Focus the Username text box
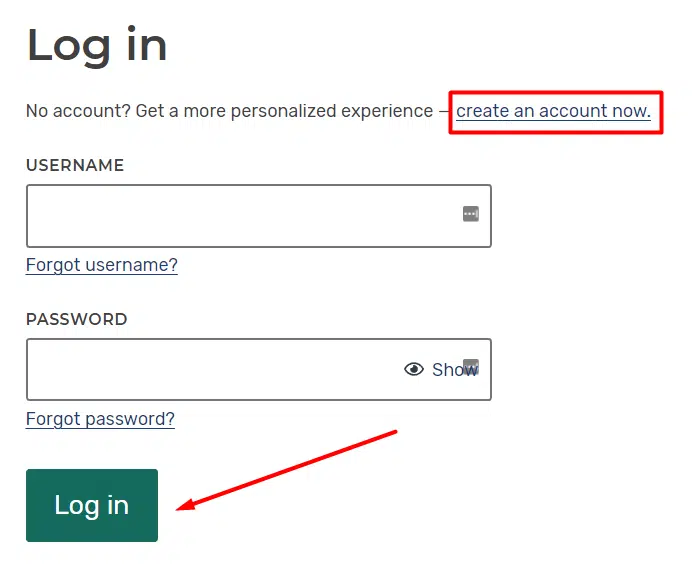Image resolution: width=699 pixels, height=574 pixels. point(240,216)
